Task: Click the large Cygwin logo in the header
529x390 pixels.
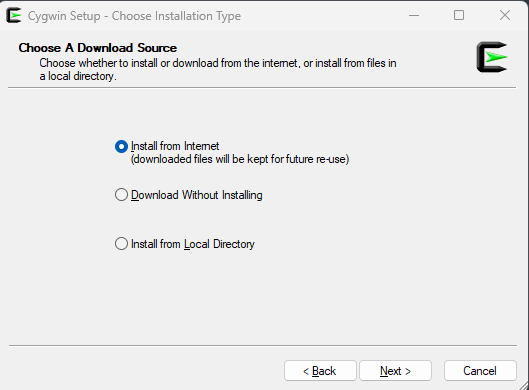Action: [x=492, y=57]
